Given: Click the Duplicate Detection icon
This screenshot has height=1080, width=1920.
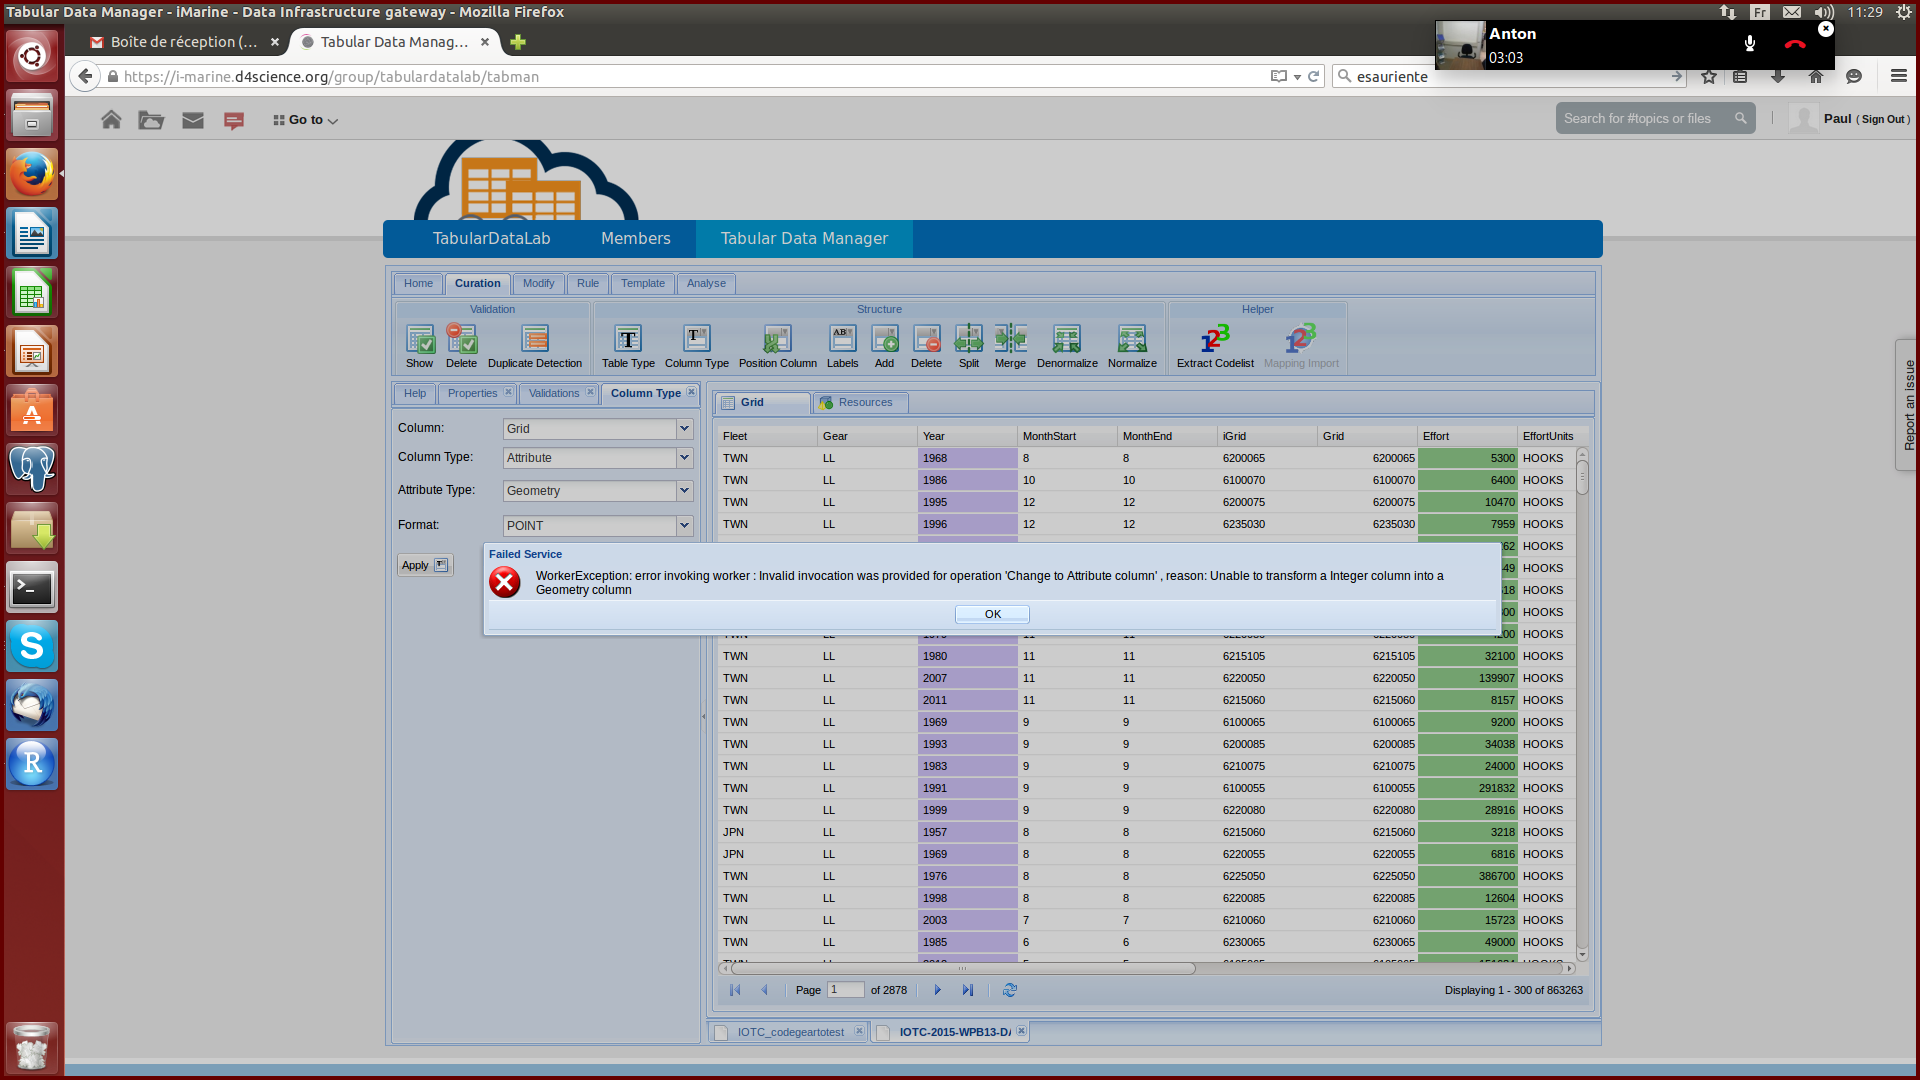Looking at the screenshot, I should pyautogui.click(x=535, y=340).
